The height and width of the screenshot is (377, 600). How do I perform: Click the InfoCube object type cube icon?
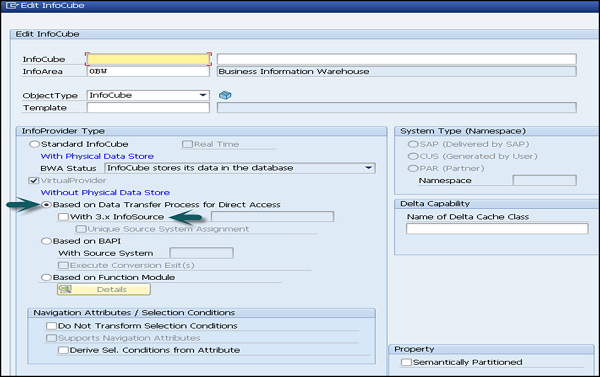pyautogui.click(x=225, y=95)
